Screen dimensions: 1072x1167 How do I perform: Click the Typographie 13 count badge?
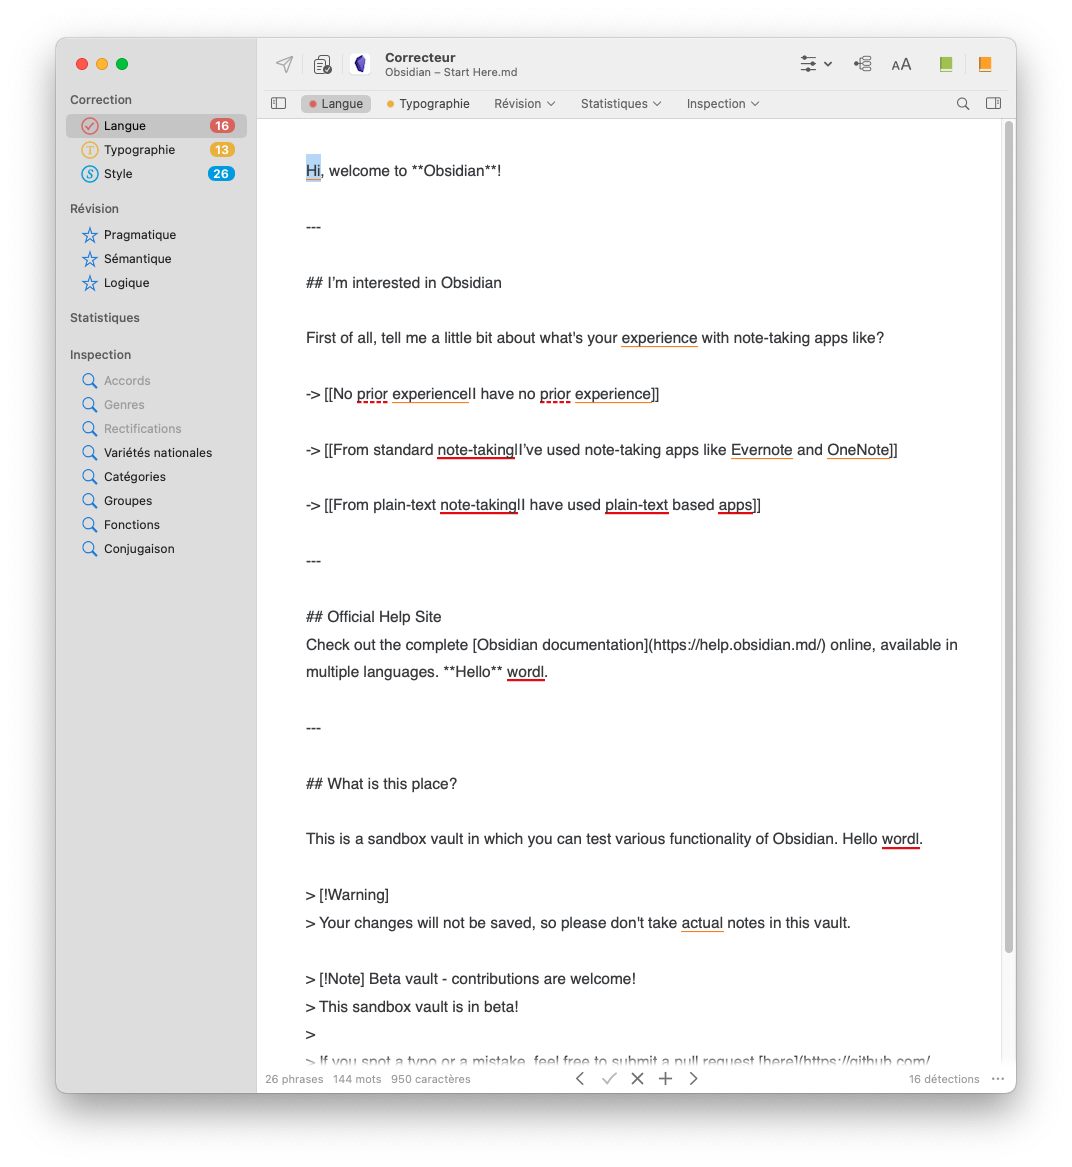pyautogui.click(x=222, y=150)
